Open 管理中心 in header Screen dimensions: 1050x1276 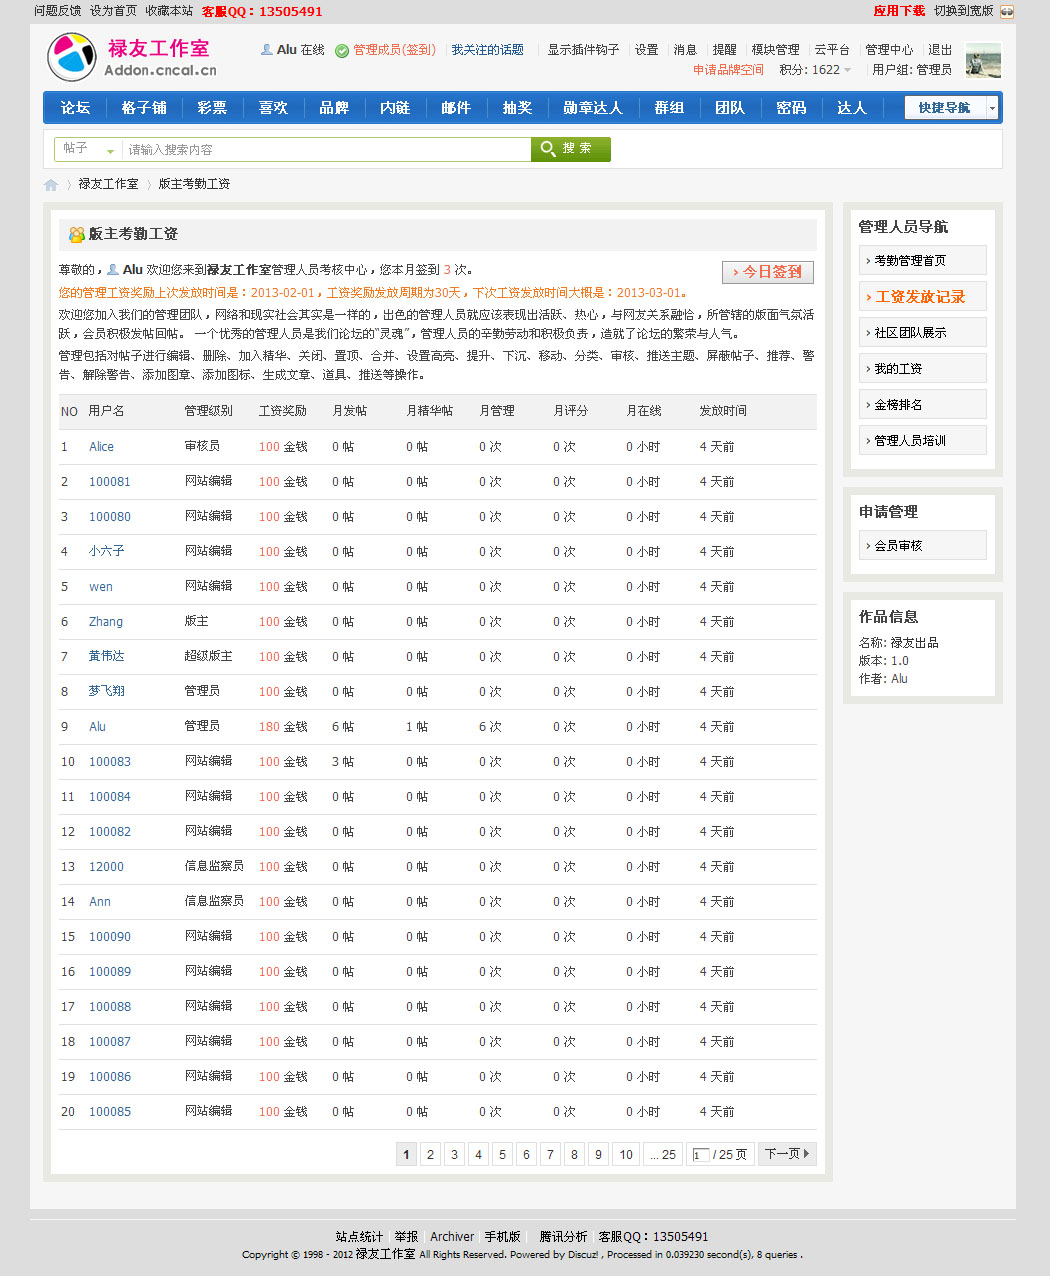click(x=889, y=49)
